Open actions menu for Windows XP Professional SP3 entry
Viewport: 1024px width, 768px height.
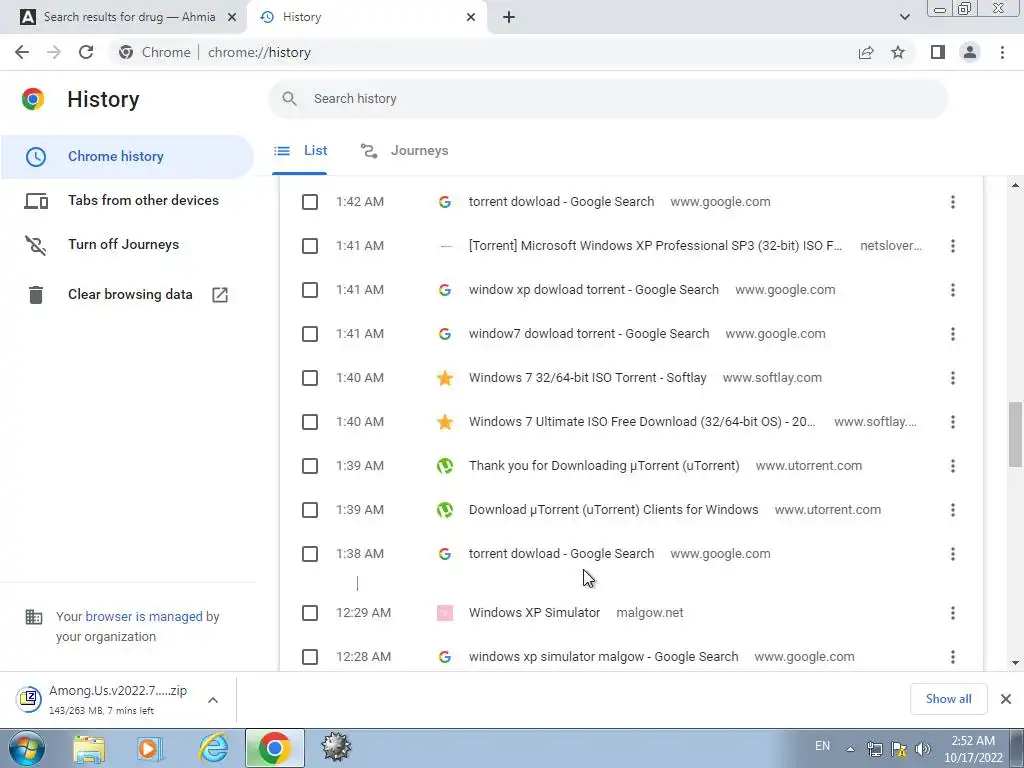[x=953, y=246]
